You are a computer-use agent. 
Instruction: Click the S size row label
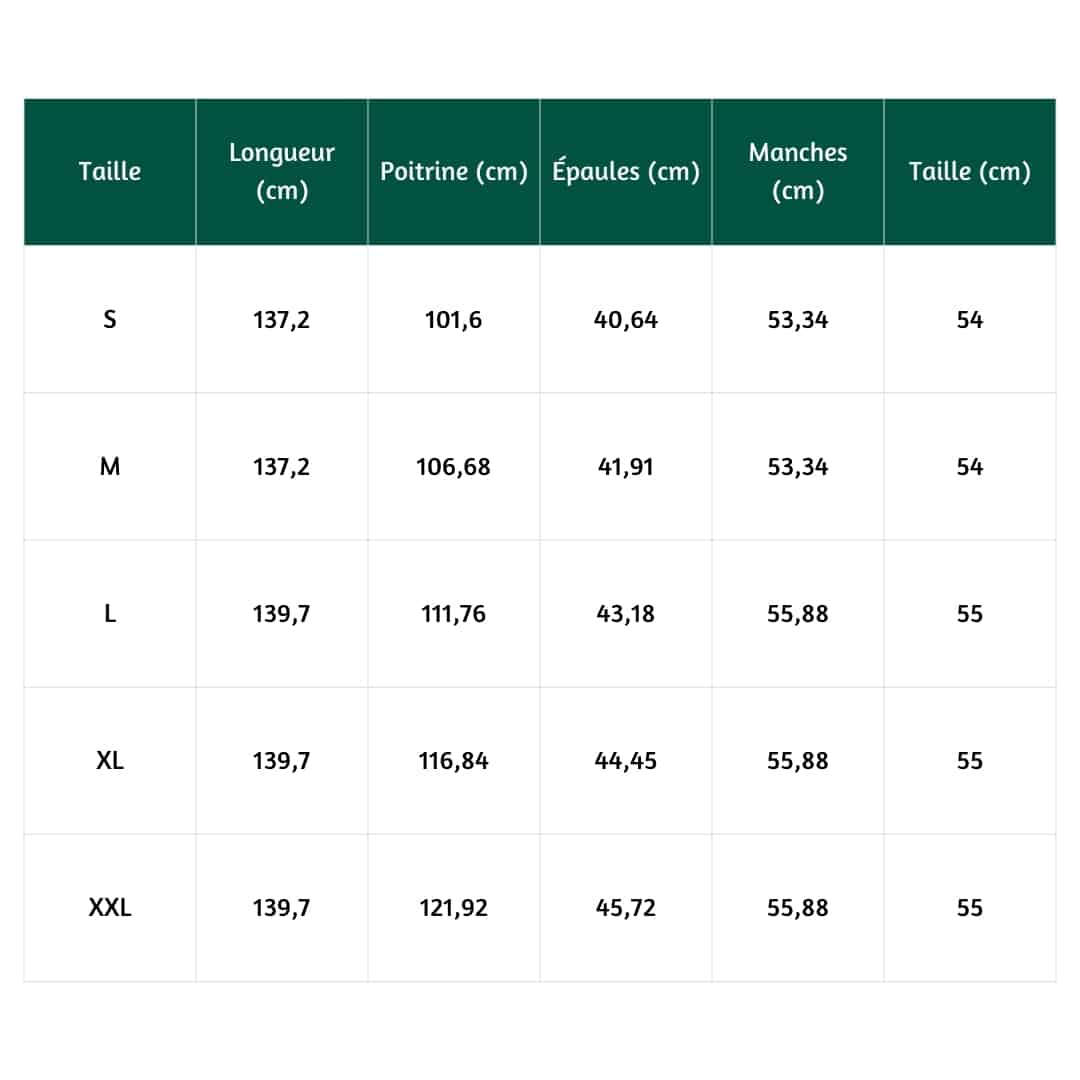(x=110, y=320)
